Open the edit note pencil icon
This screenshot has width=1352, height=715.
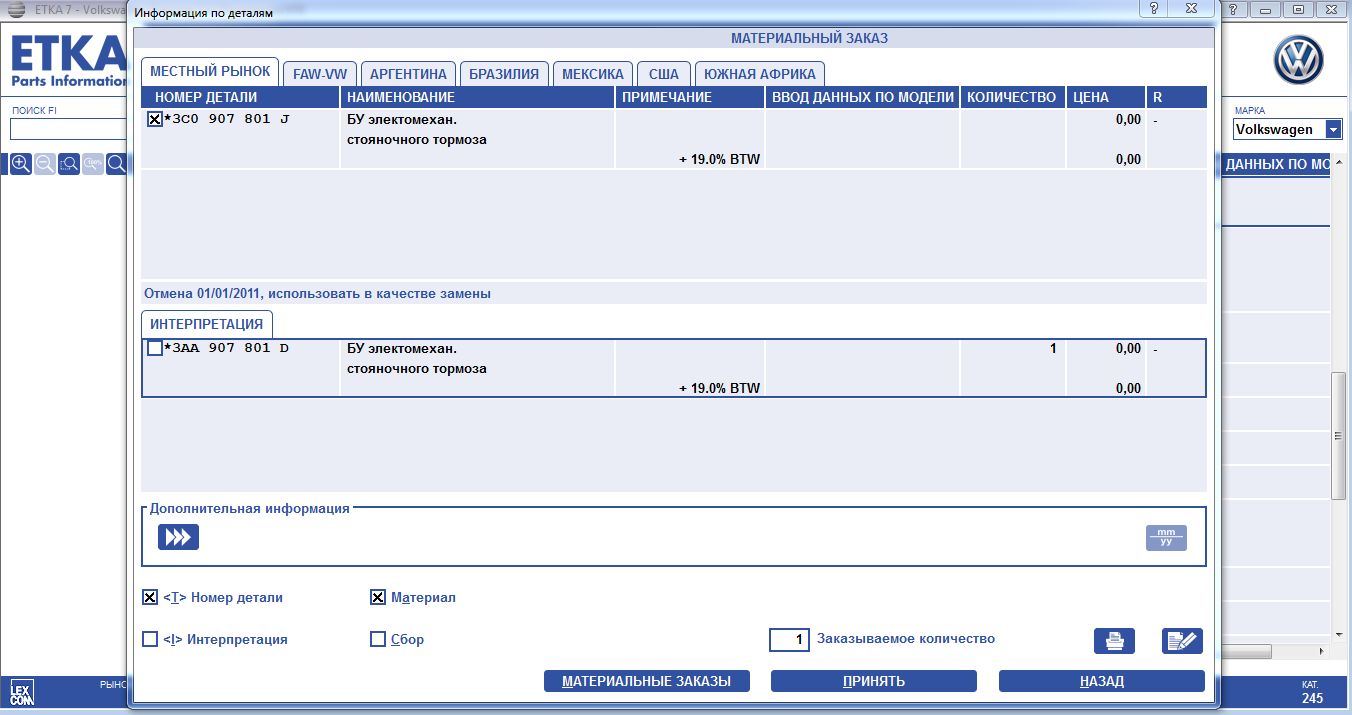pyautogui.click(x=1182, y=641)
